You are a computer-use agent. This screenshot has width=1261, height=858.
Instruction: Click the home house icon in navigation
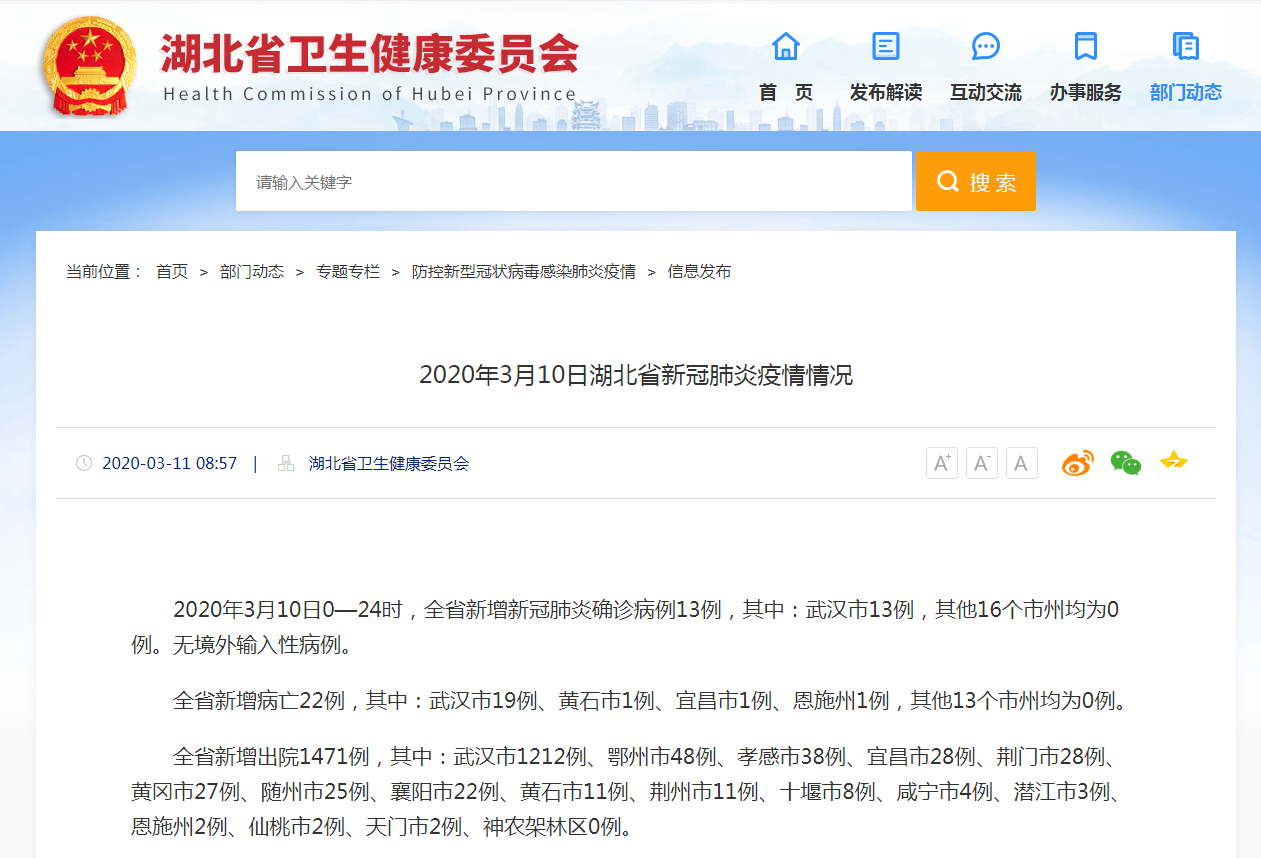pyautogui.click(x=786, y=46)
